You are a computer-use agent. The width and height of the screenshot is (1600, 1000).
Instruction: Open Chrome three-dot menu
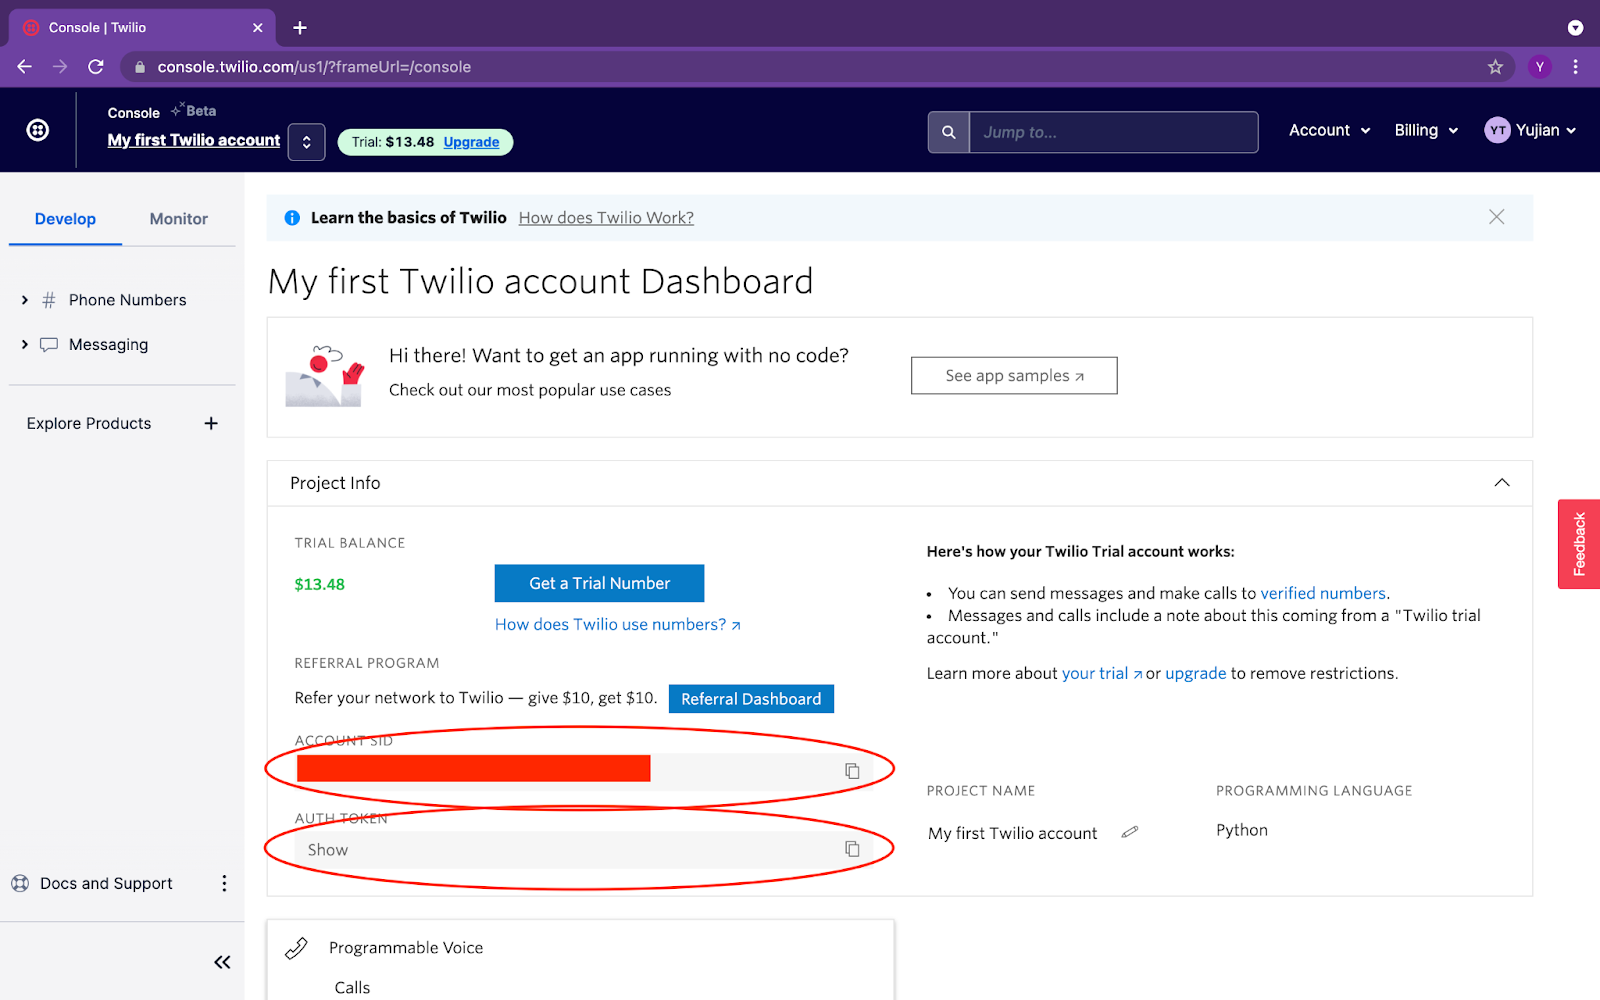1576,67
